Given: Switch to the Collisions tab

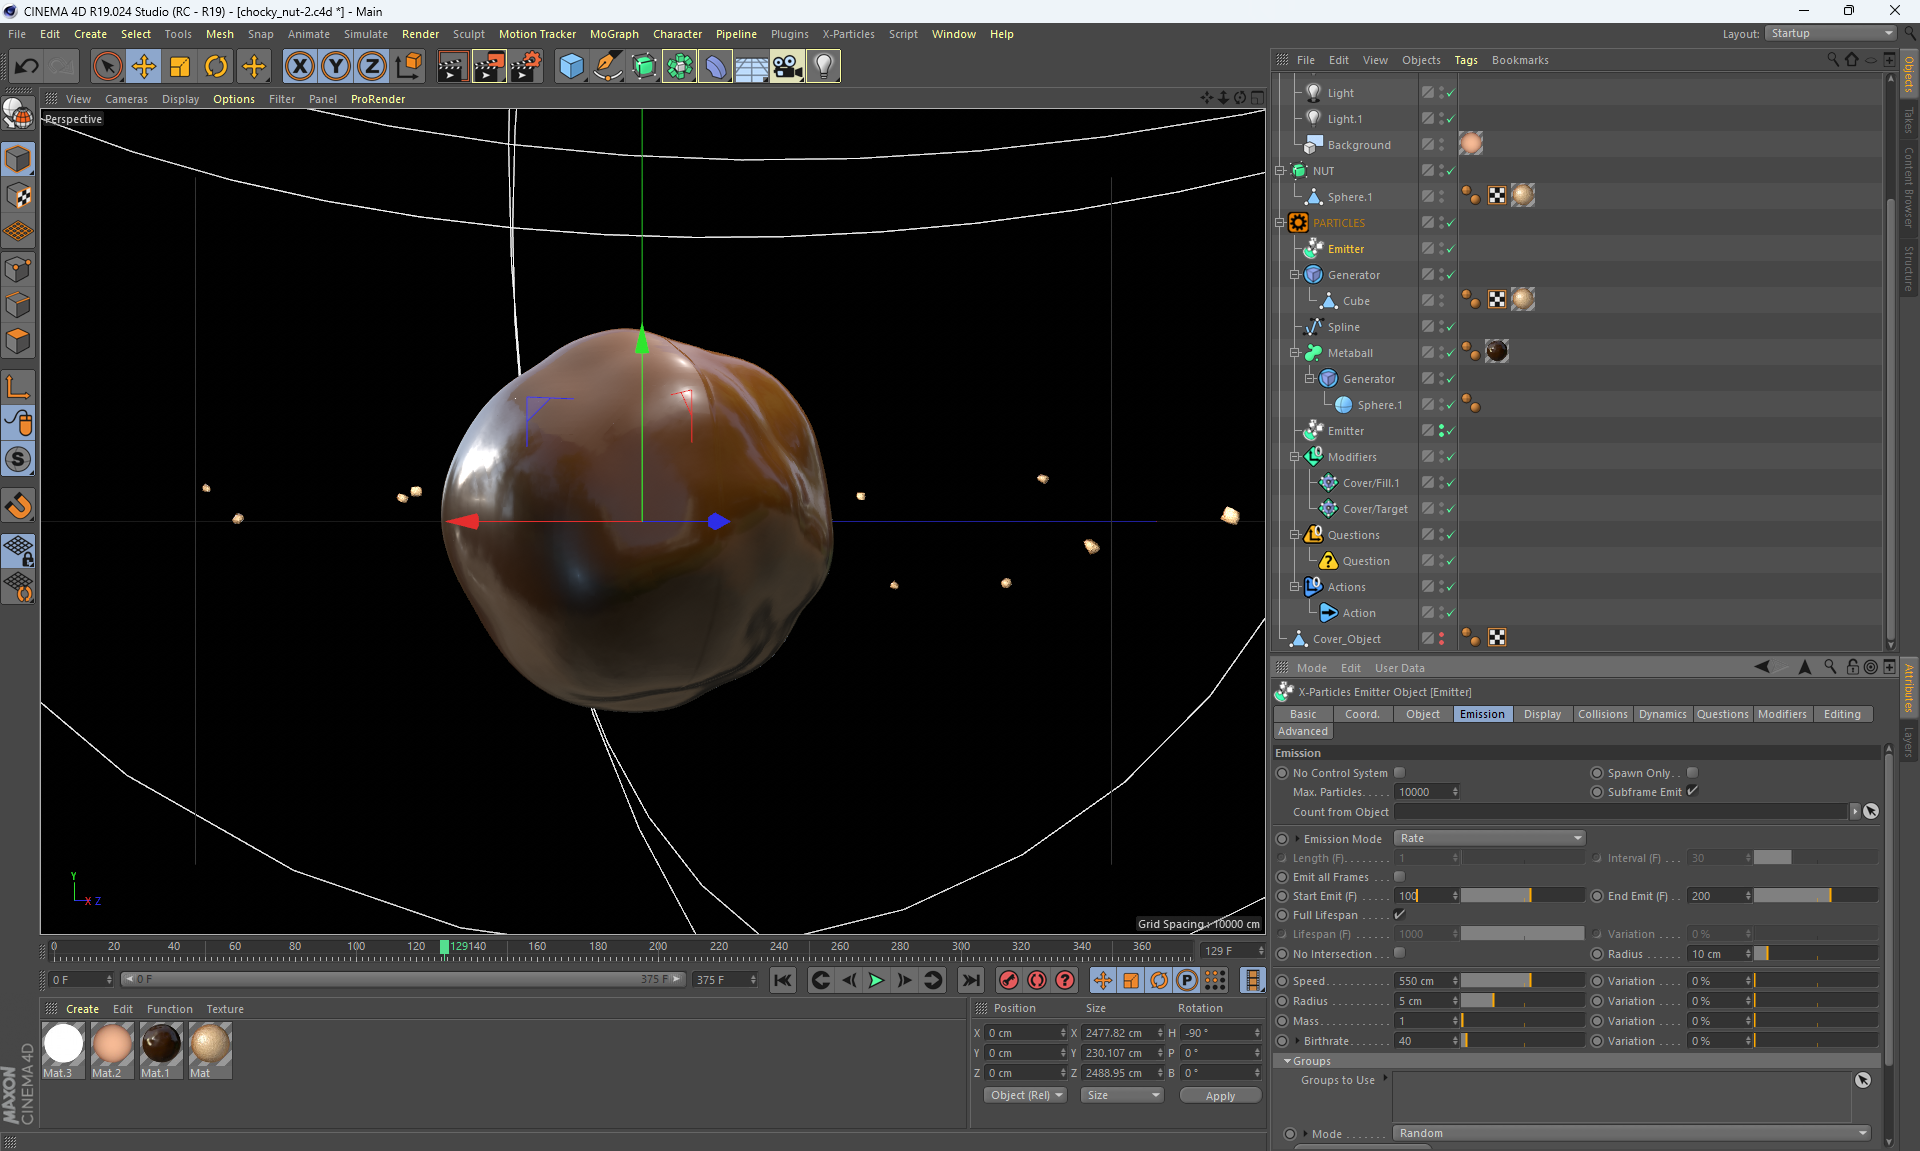Looking at the screenshot, I should point(1602,714).
